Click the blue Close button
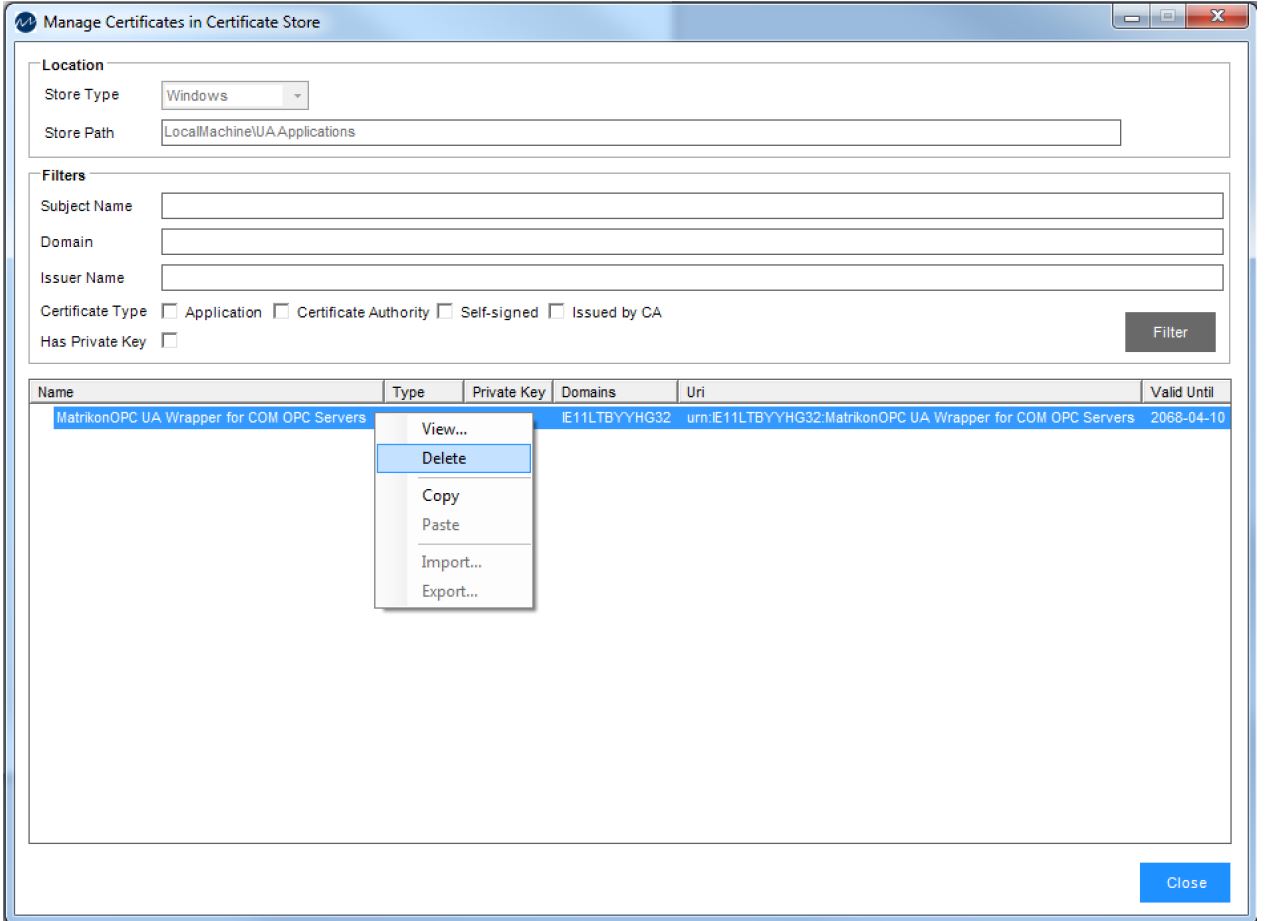Screen dimensions: 1283x921 point(1185,883)
